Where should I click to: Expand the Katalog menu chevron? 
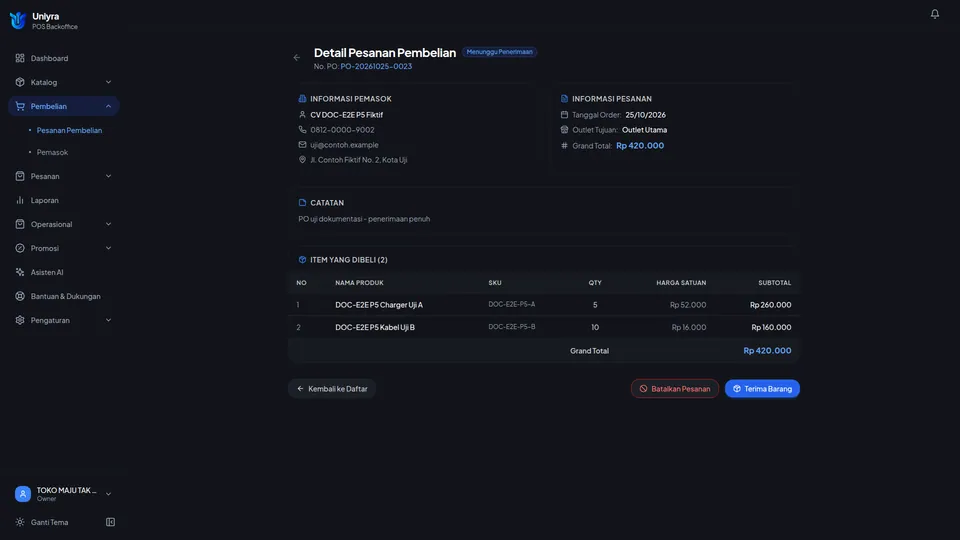tap(108, 82)
